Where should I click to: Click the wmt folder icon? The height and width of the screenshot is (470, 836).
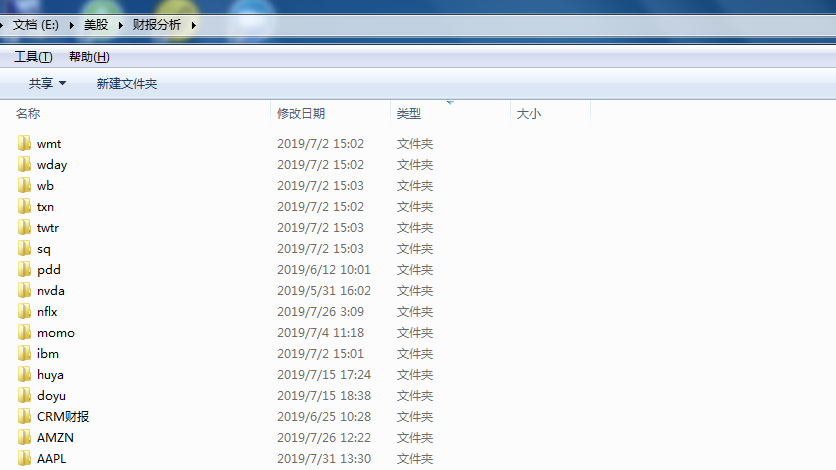tap(24, 143)
